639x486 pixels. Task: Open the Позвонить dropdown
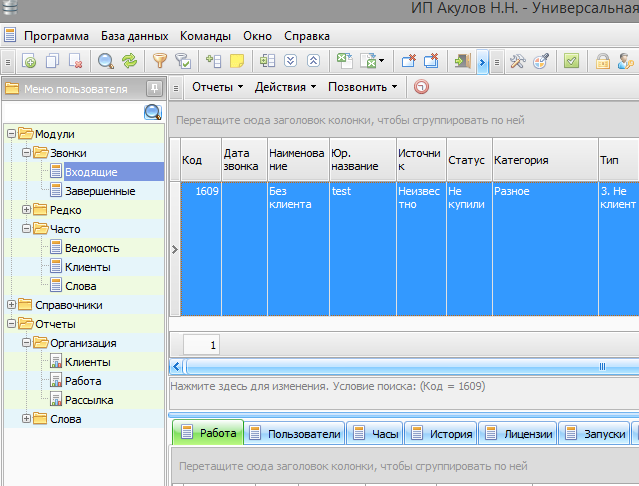[x=363, y=87]
